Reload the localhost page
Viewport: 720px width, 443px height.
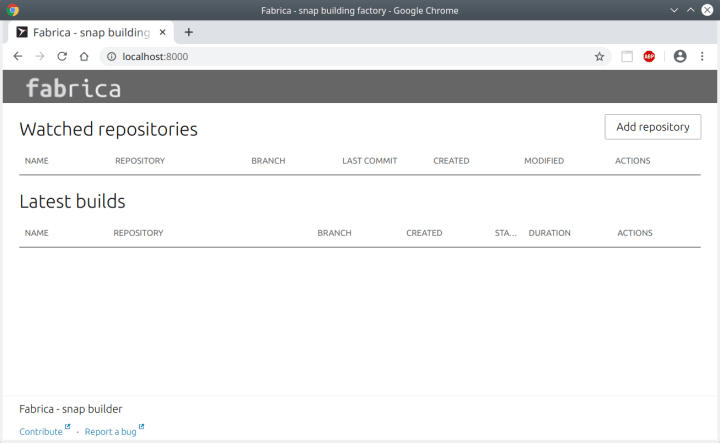point(62,56)
